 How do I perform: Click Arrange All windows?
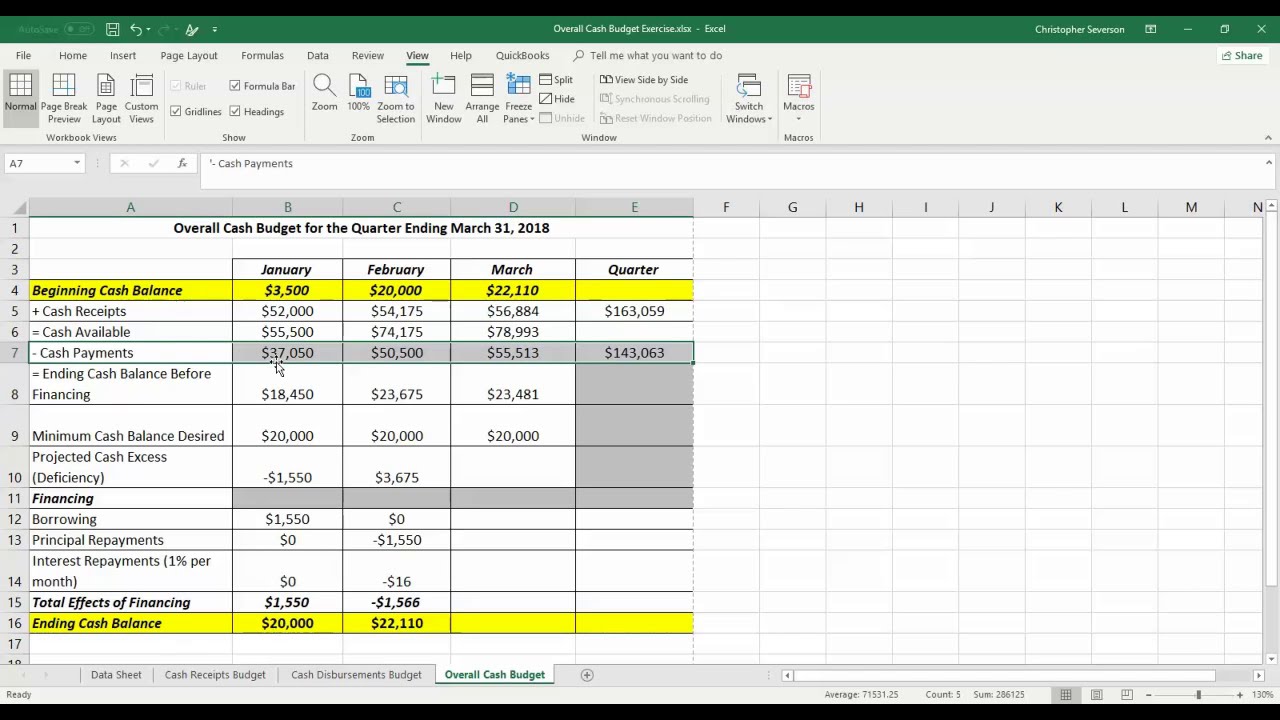click(482, 98)
